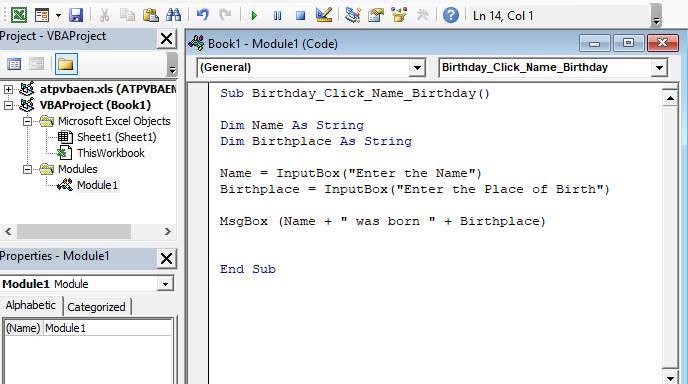Open View Microsoft Excel icon in toolbar
The image size is (688, 384).
click(x=18, y=16)
